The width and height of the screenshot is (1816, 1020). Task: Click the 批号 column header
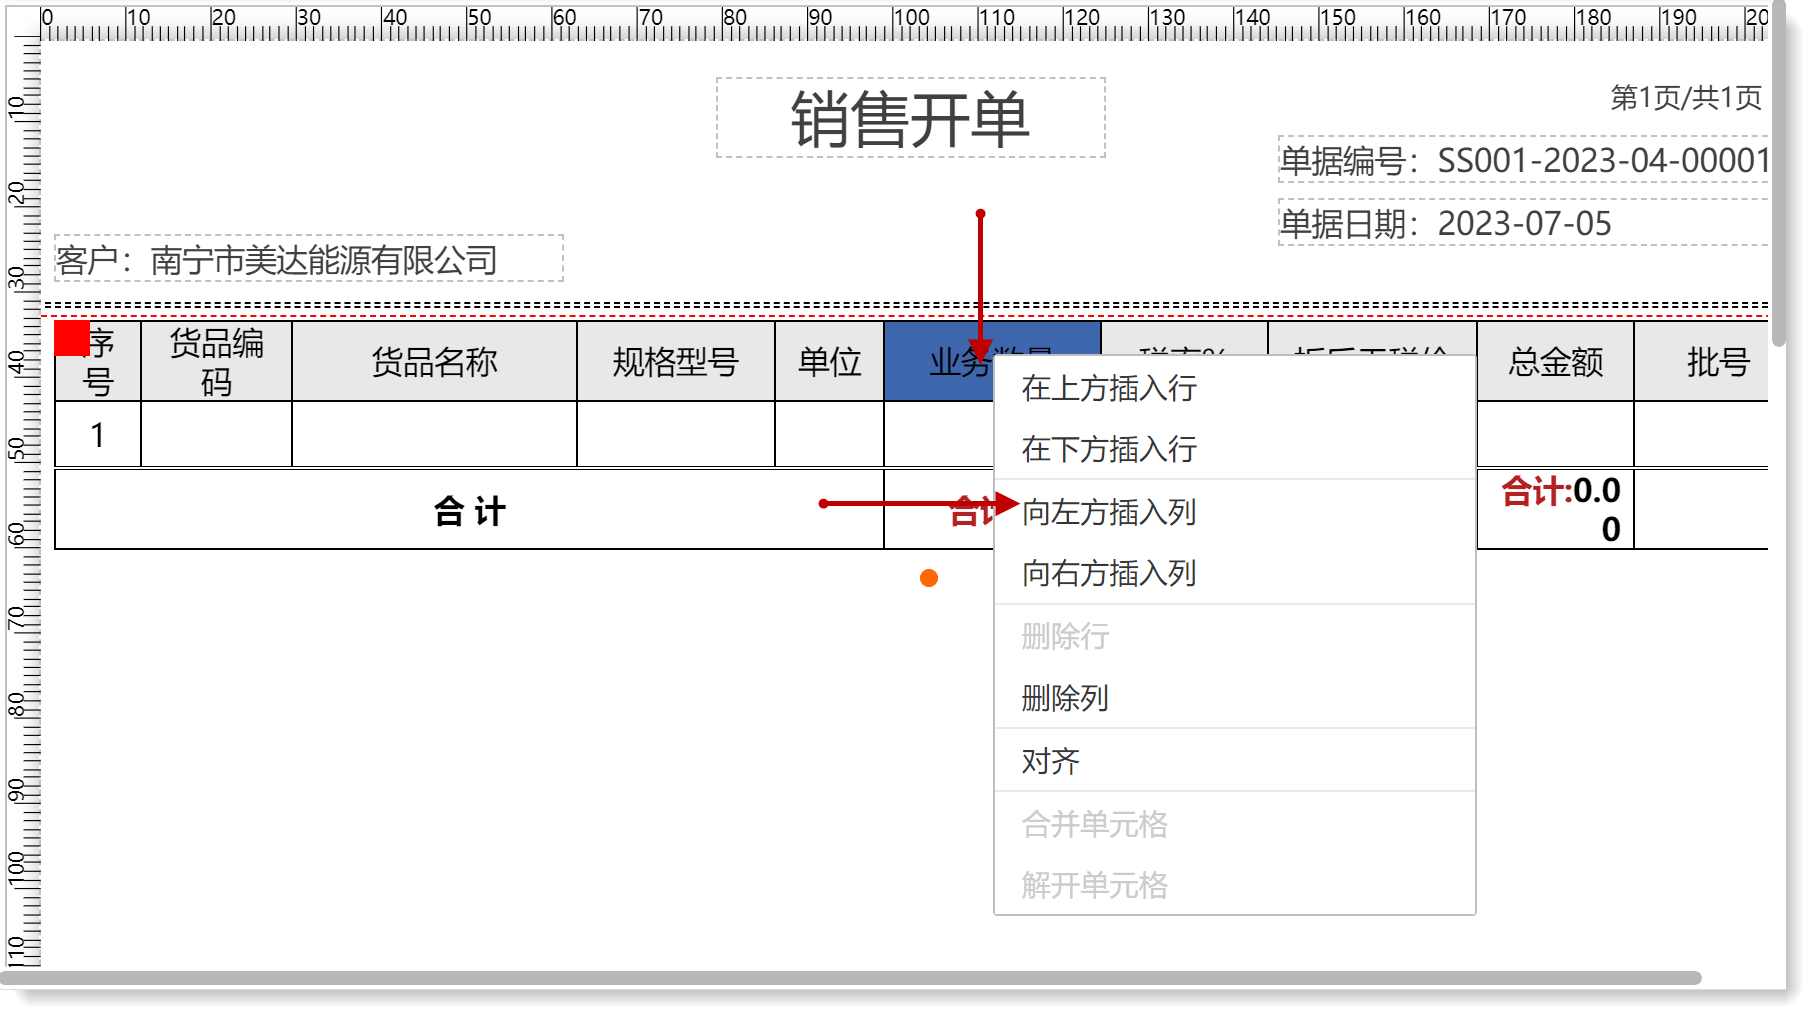point(1716,362)
